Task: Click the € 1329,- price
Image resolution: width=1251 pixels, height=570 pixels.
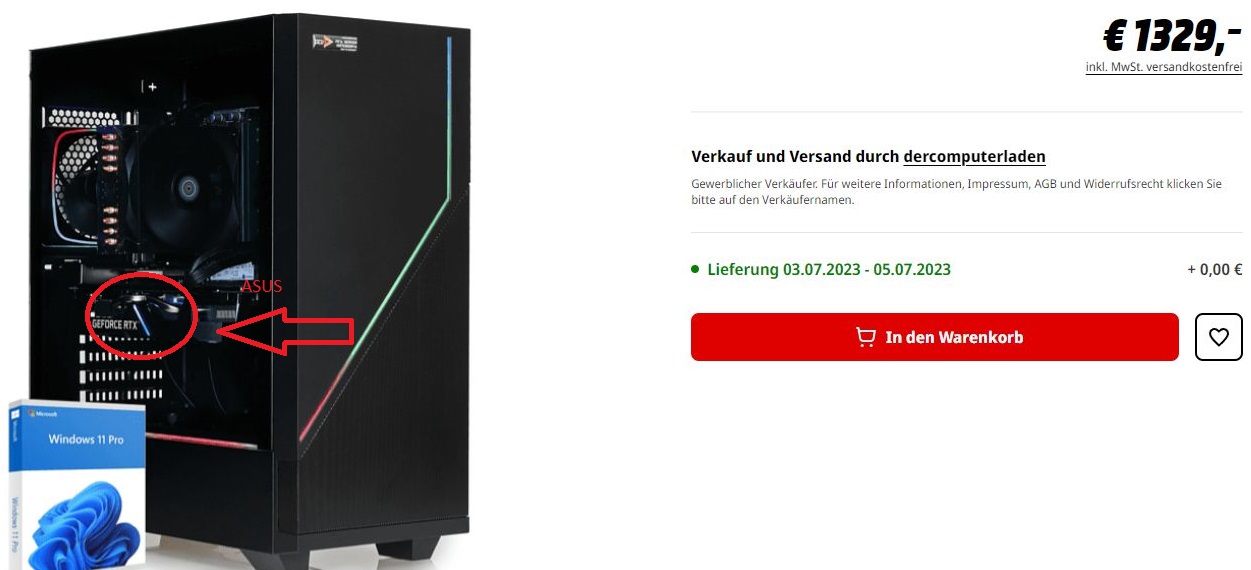Action: (x=1172, y=36)
